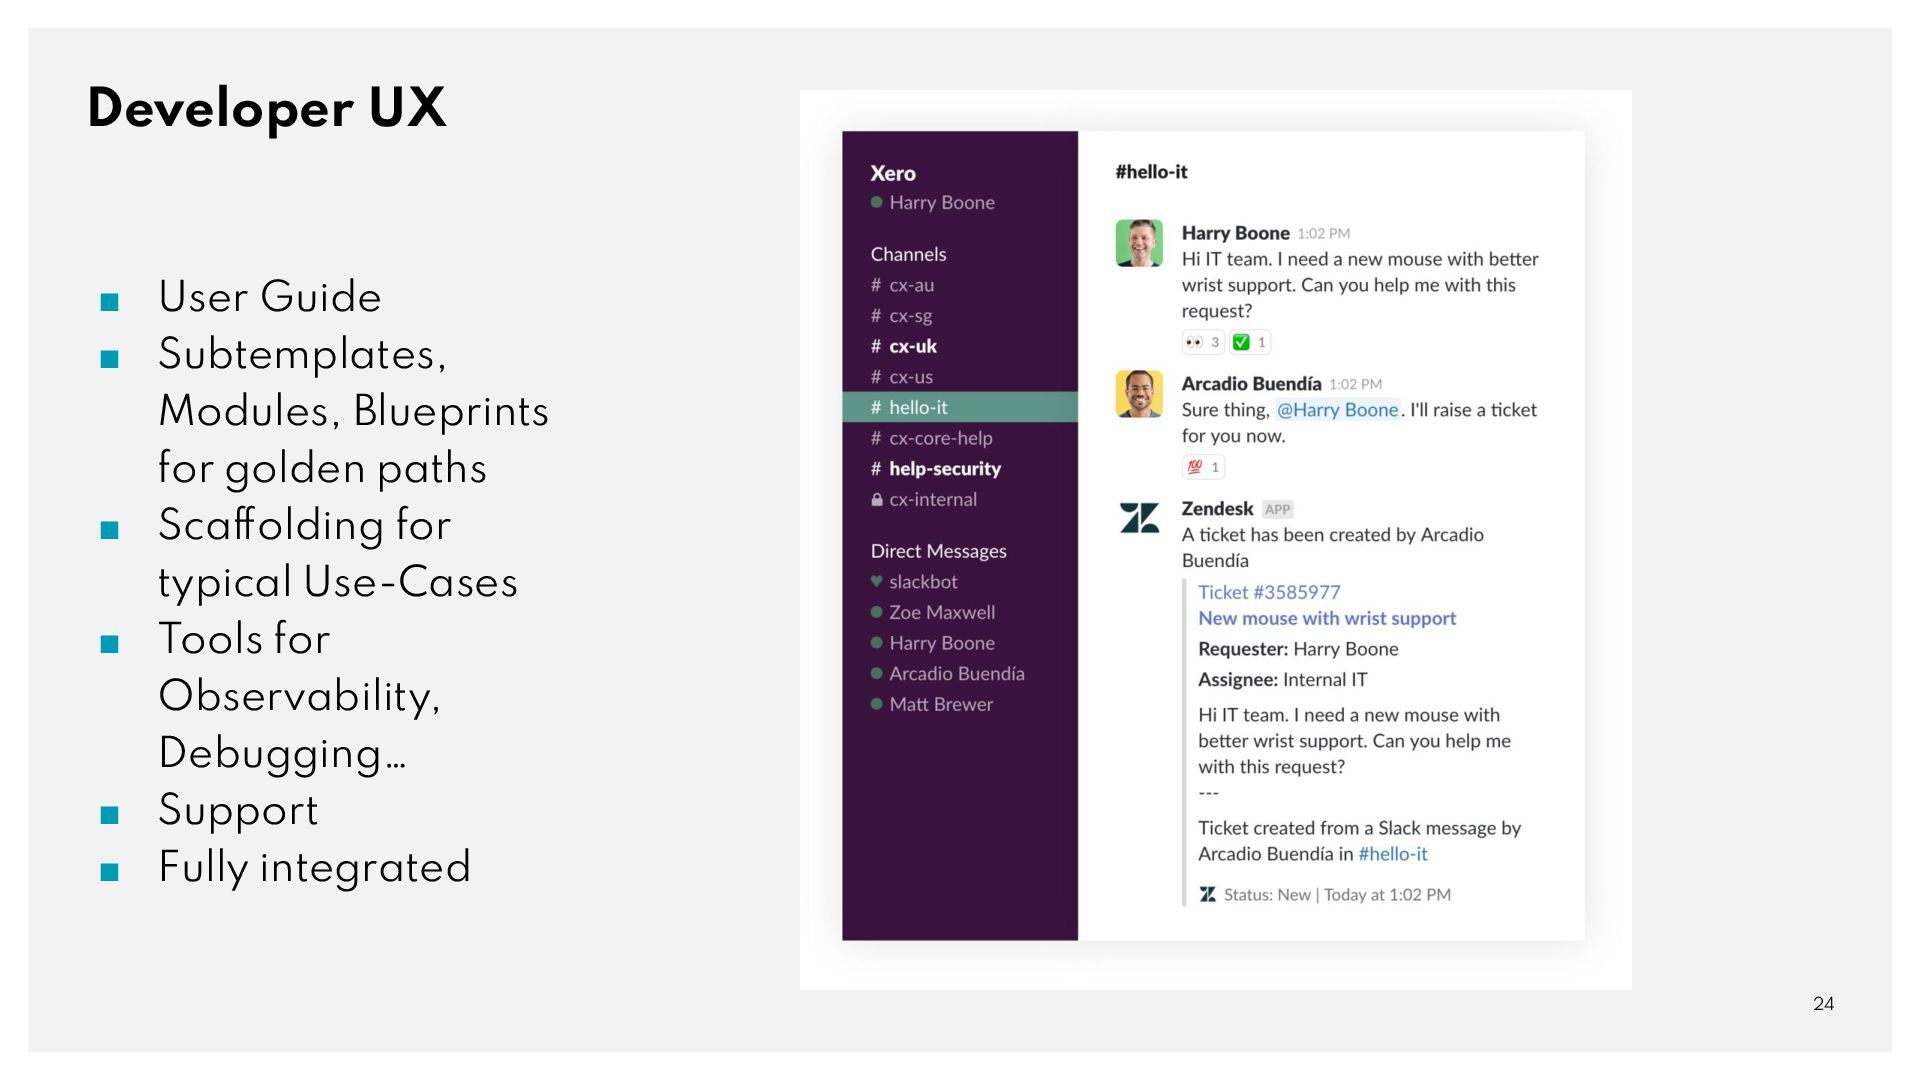Open the slackbot direct message

pos(922,582)
